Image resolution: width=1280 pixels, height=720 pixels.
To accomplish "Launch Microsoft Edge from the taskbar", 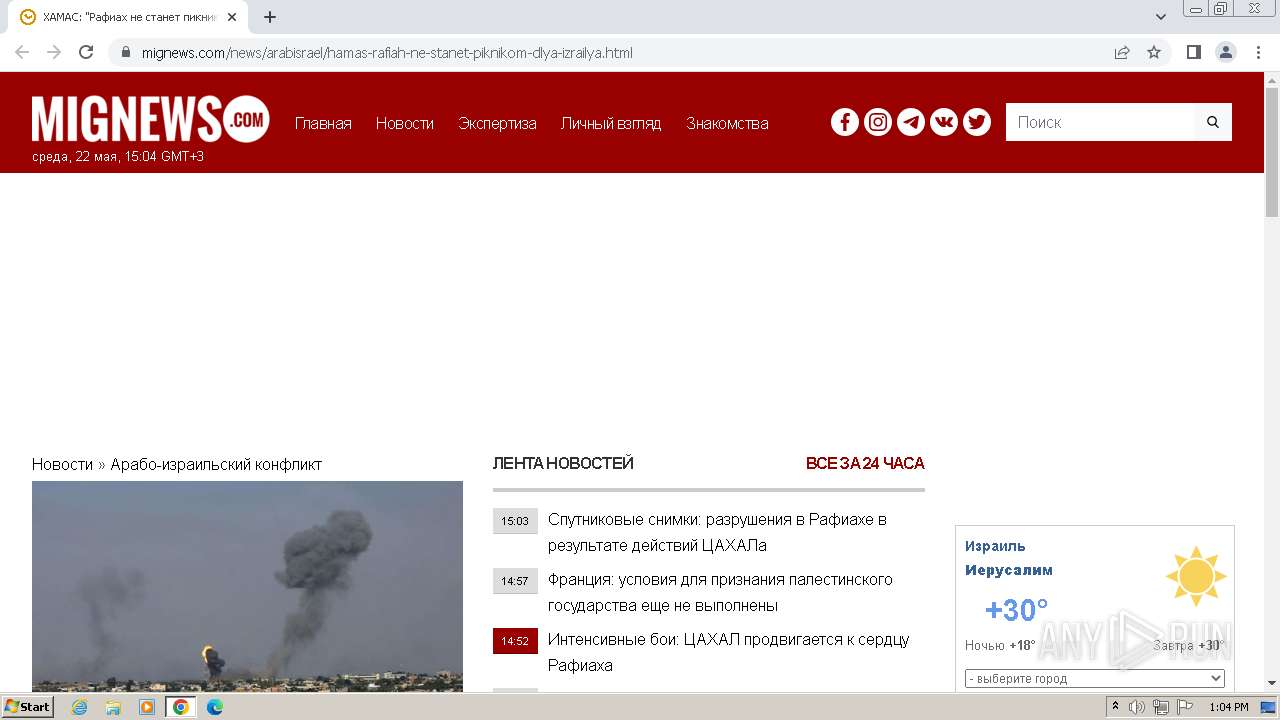I will (215, 707).
